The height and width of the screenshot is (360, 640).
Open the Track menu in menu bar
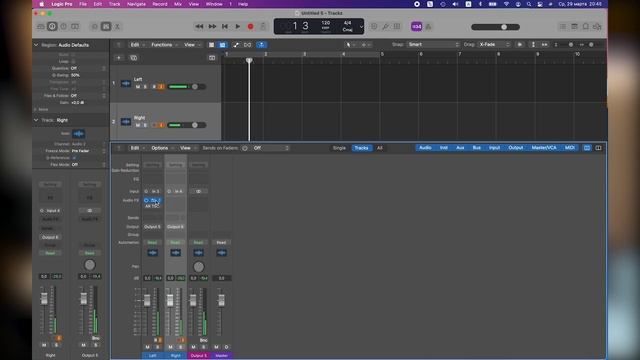pos(114,4)
